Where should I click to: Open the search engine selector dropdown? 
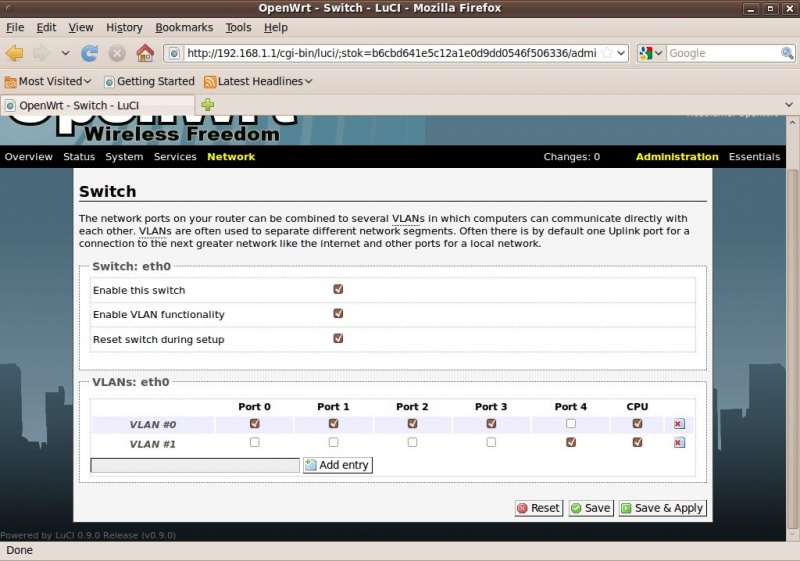click(652, 53)
